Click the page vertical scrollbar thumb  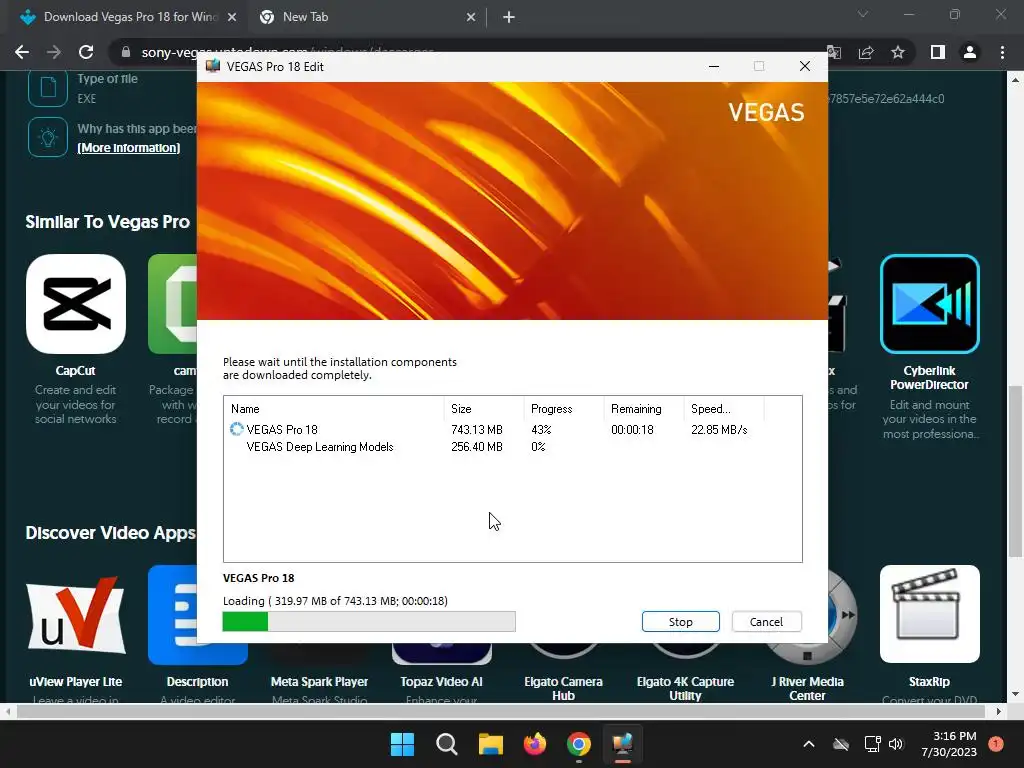1016,470
